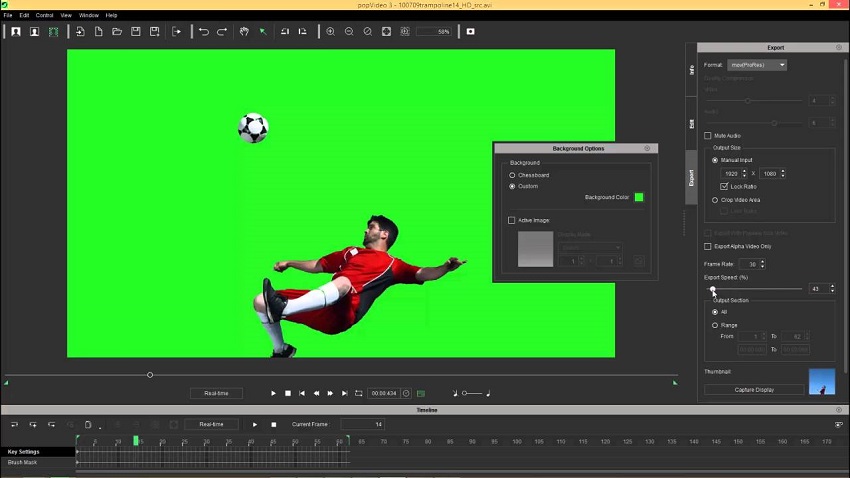Viewport: 850px width, 478px height.
Task: Click the clock icon beside the timecode
Action: coord(406,393)
